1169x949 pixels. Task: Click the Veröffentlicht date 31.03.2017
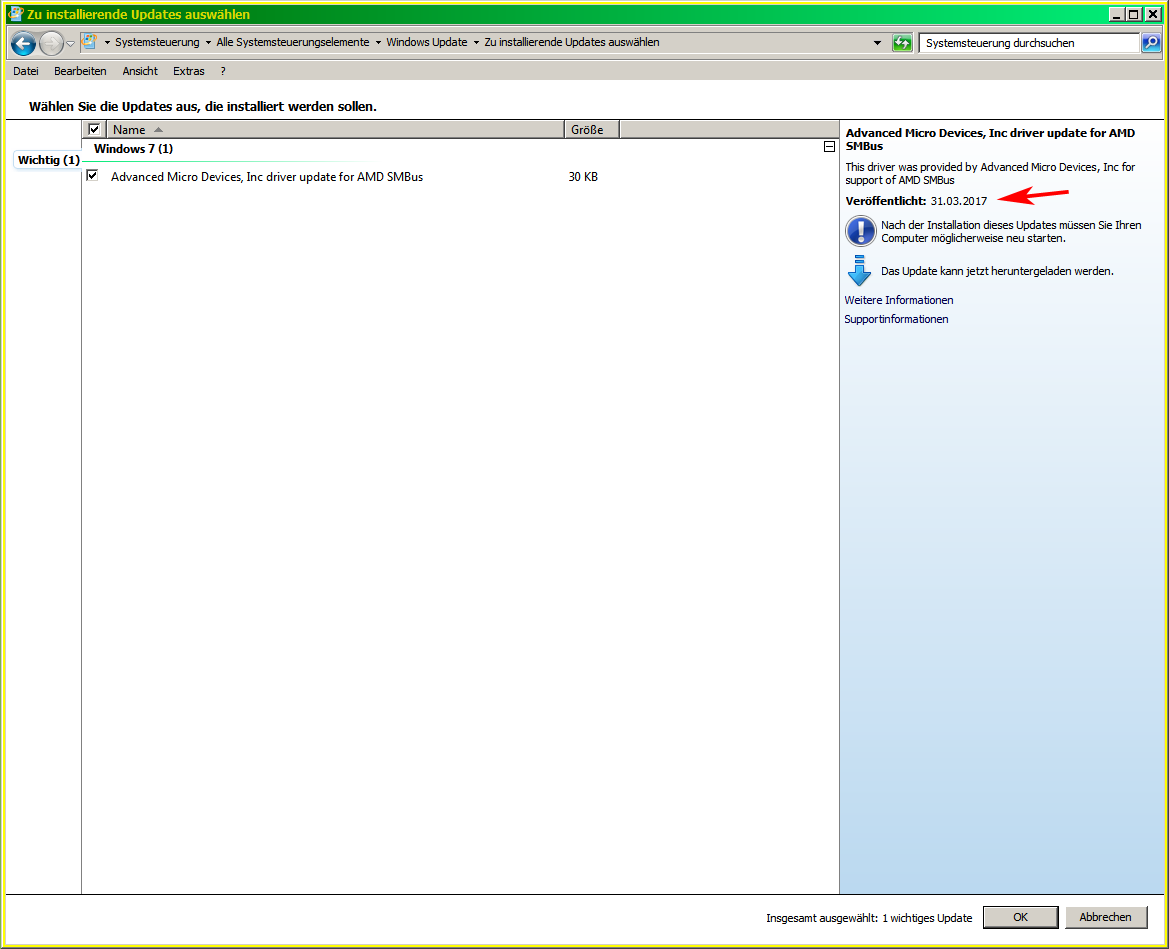pos(959,201)
